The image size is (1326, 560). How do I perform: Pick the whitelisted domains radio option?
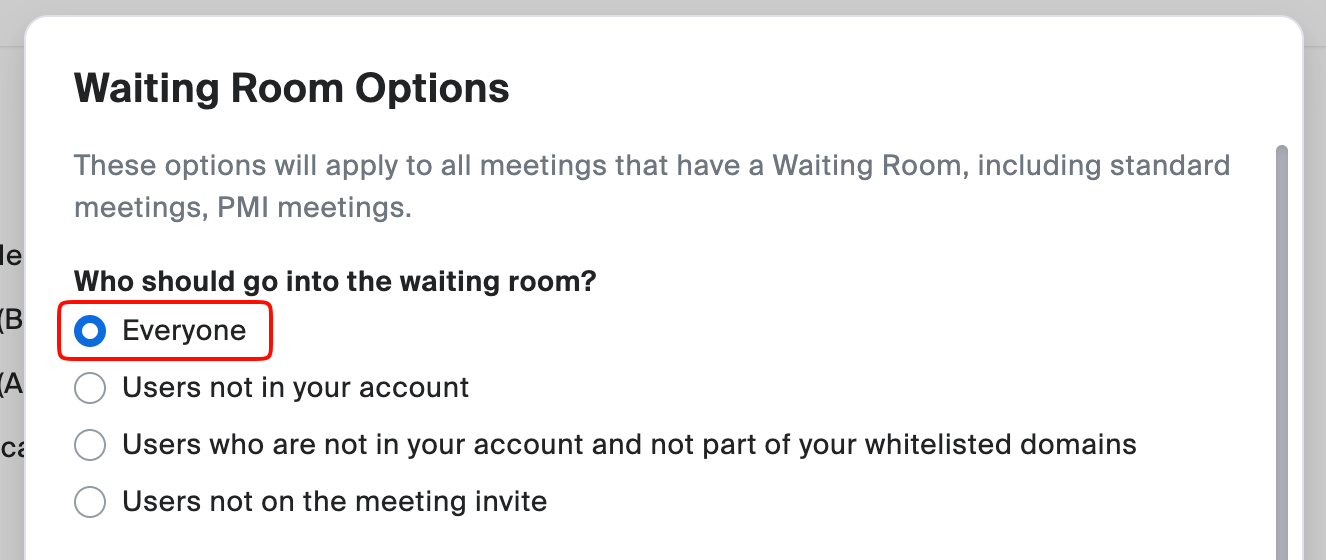pyautogui.click(x=90, y=445)
